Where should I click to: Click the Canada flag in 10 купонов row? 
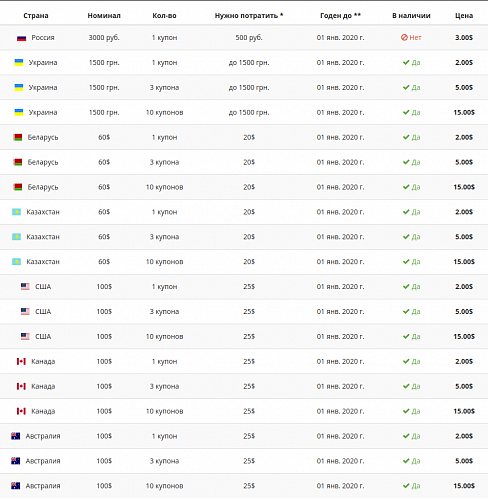pos(21,411)
